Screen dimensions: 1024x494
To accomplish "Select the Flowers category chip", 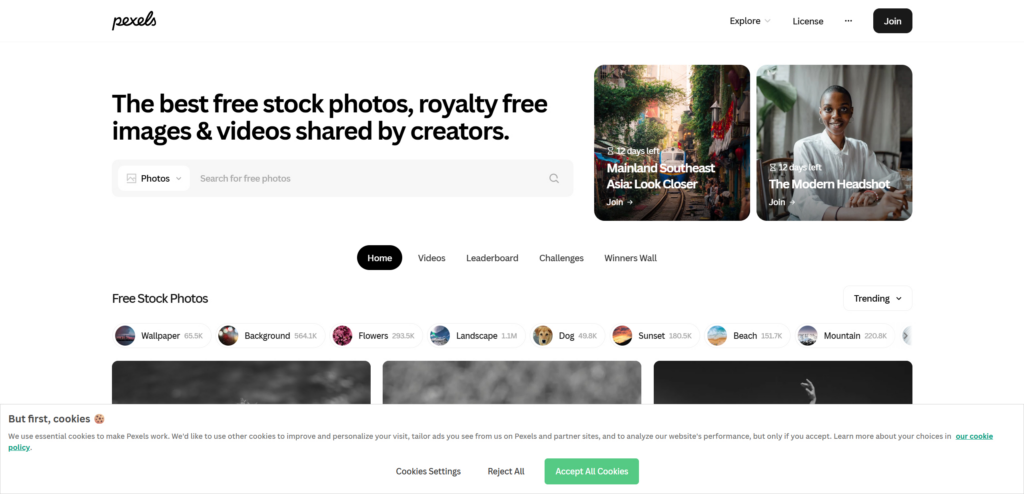I will (x=376, y=336).
